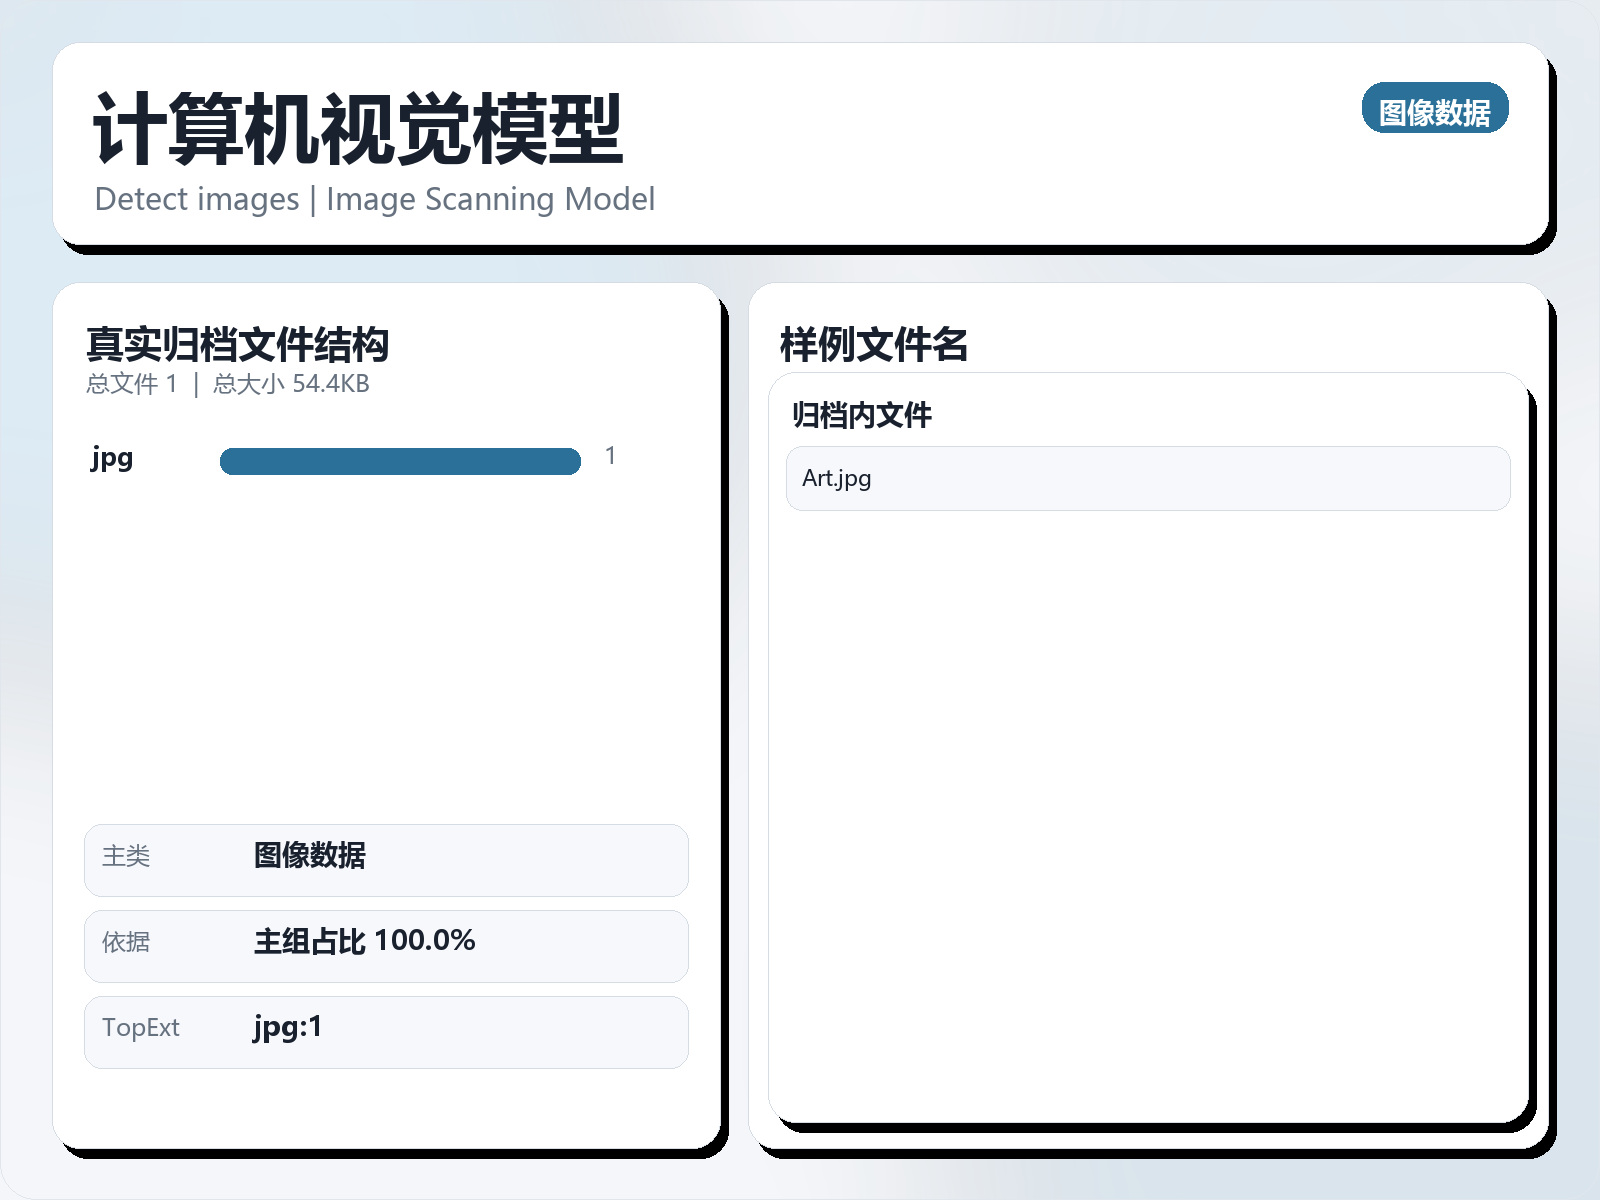Expand the 真实归档文件结构 panel
The height and width of the screenshot is (1200, 1600).
pos(238,345)
